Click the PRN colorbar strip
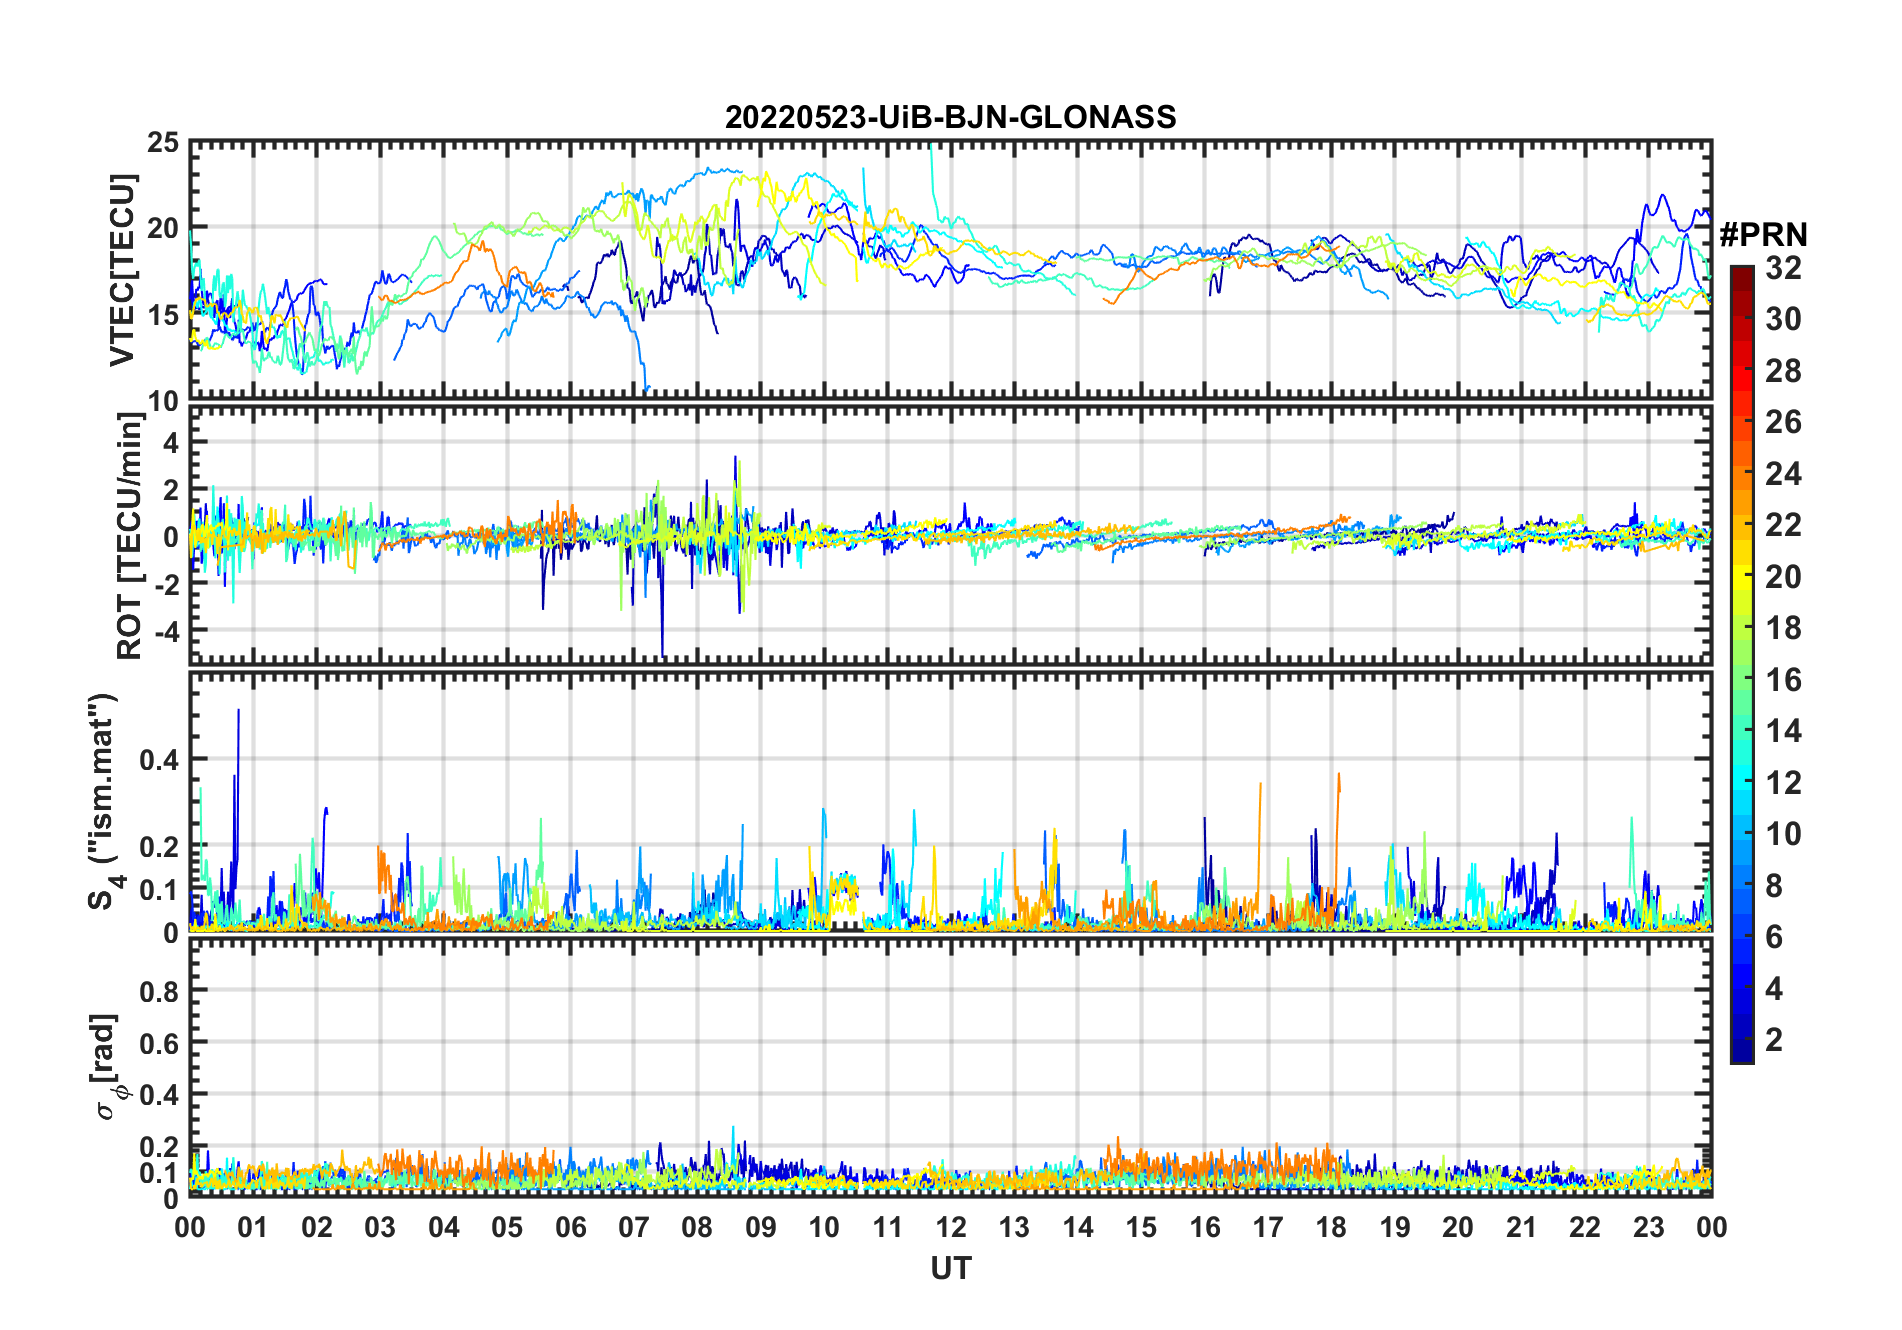The height and width of the screenshot is (1330, 1902). [x=1741, y=664]
